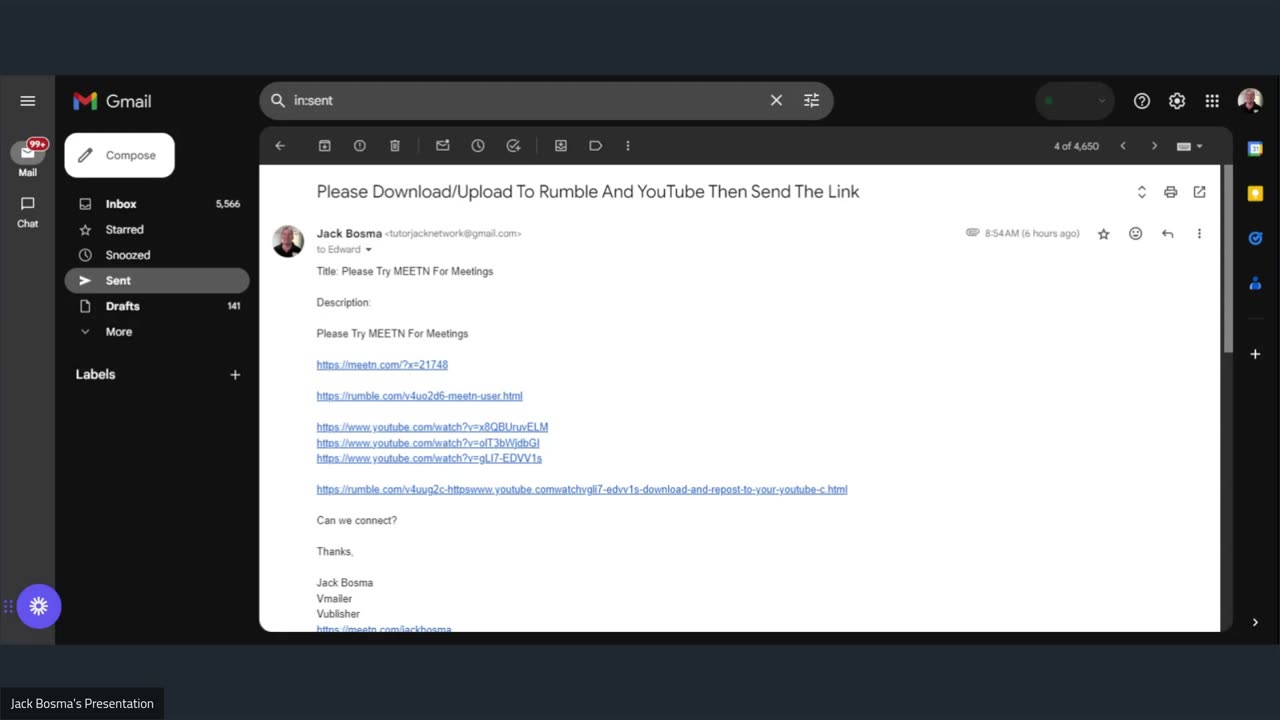Mark the email as unread

pyautogui.click(x=443, y=146)
